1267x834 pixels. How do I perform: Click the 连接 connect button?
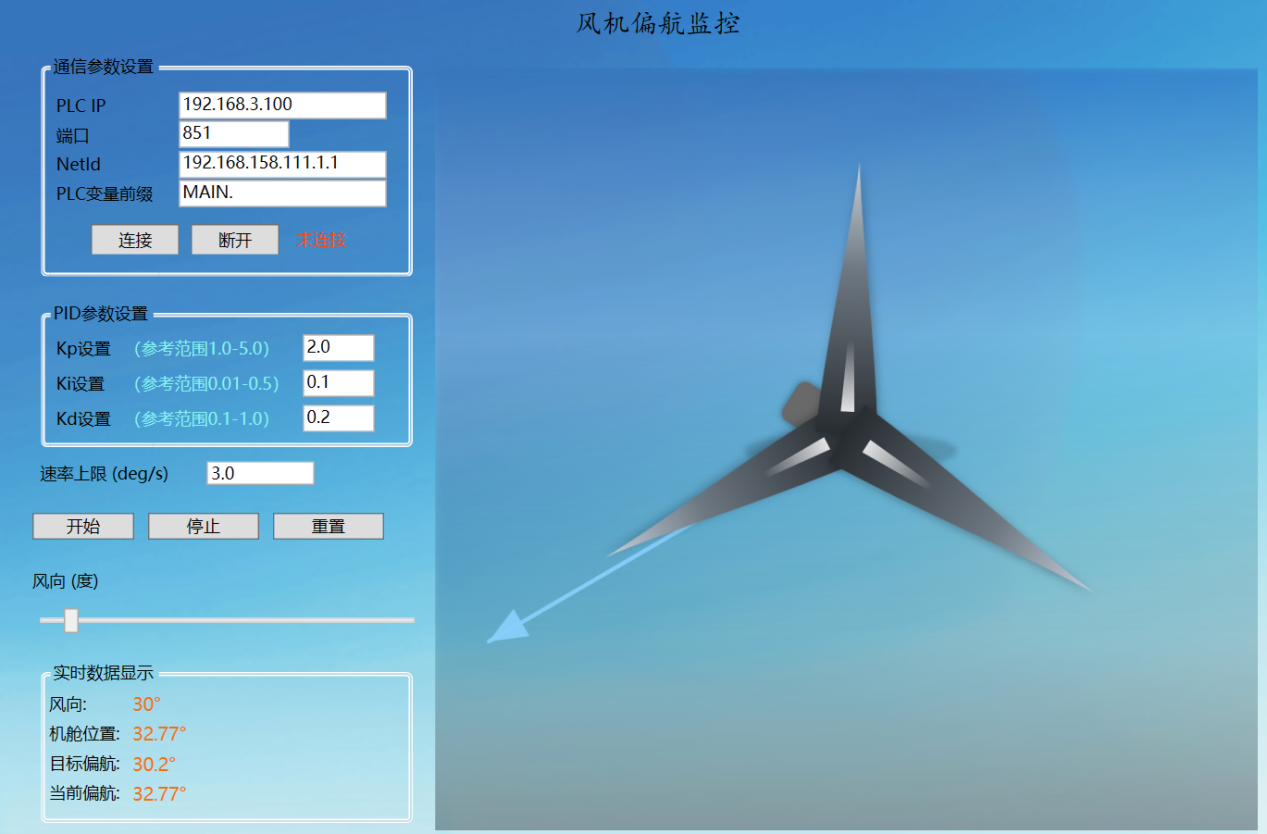point(135,240)
